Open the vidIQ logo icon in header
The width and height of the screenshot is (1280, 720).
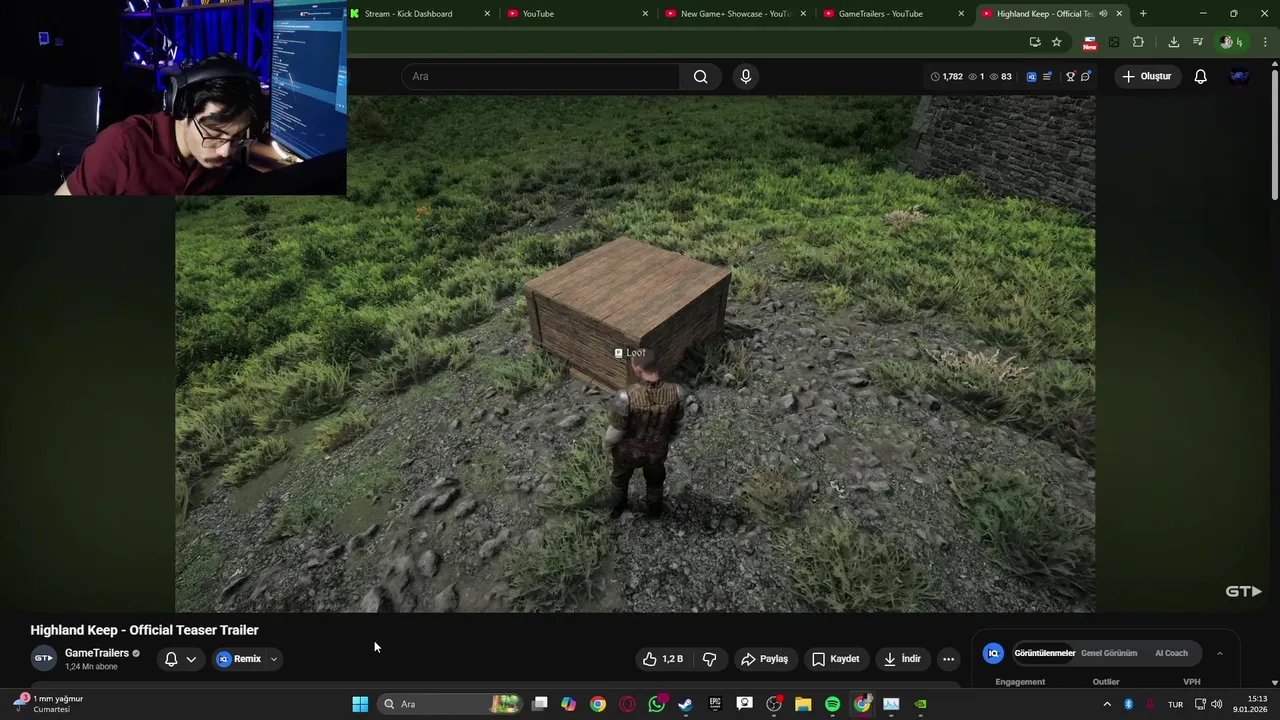pyautogui.click(x=1031, y=76)
